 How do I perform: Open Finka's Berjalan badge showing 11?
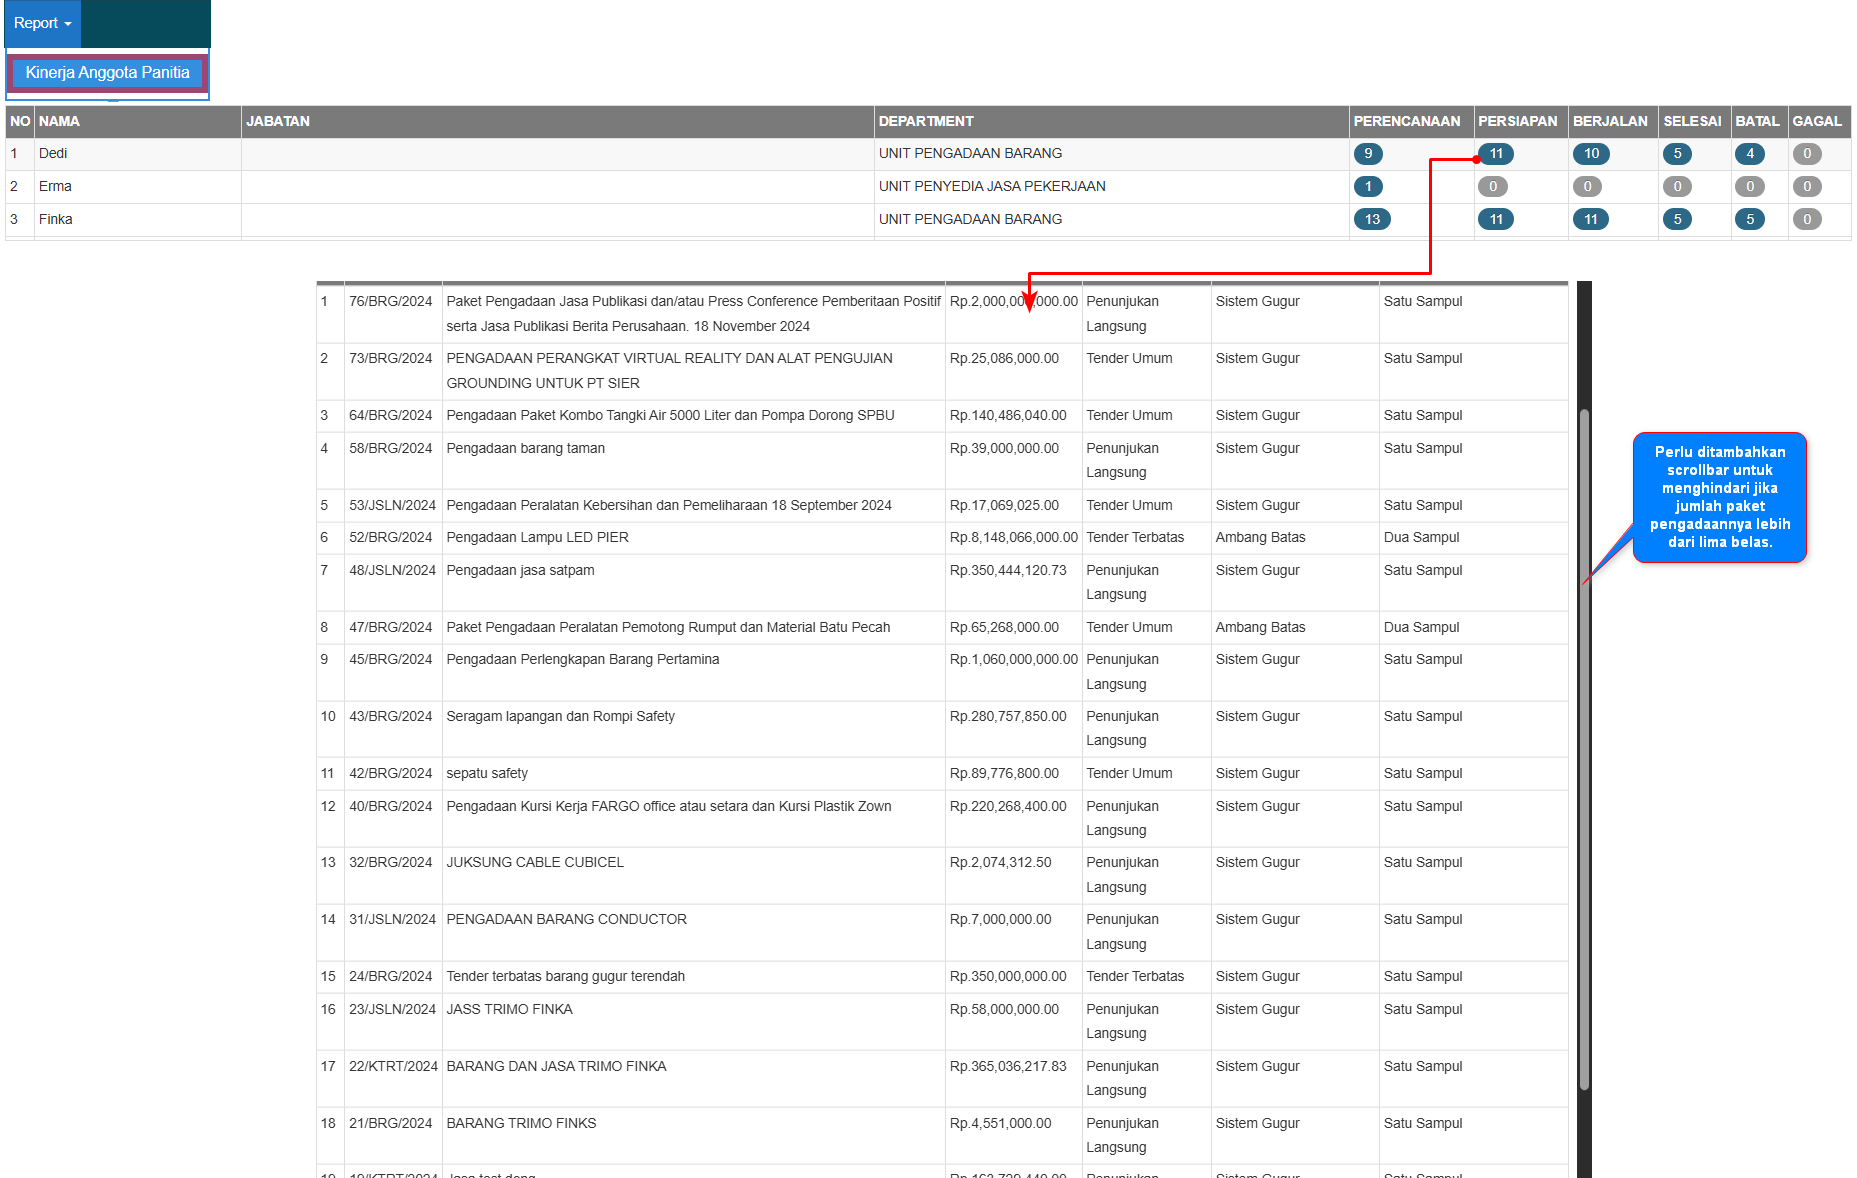(x=1590, y=220)
